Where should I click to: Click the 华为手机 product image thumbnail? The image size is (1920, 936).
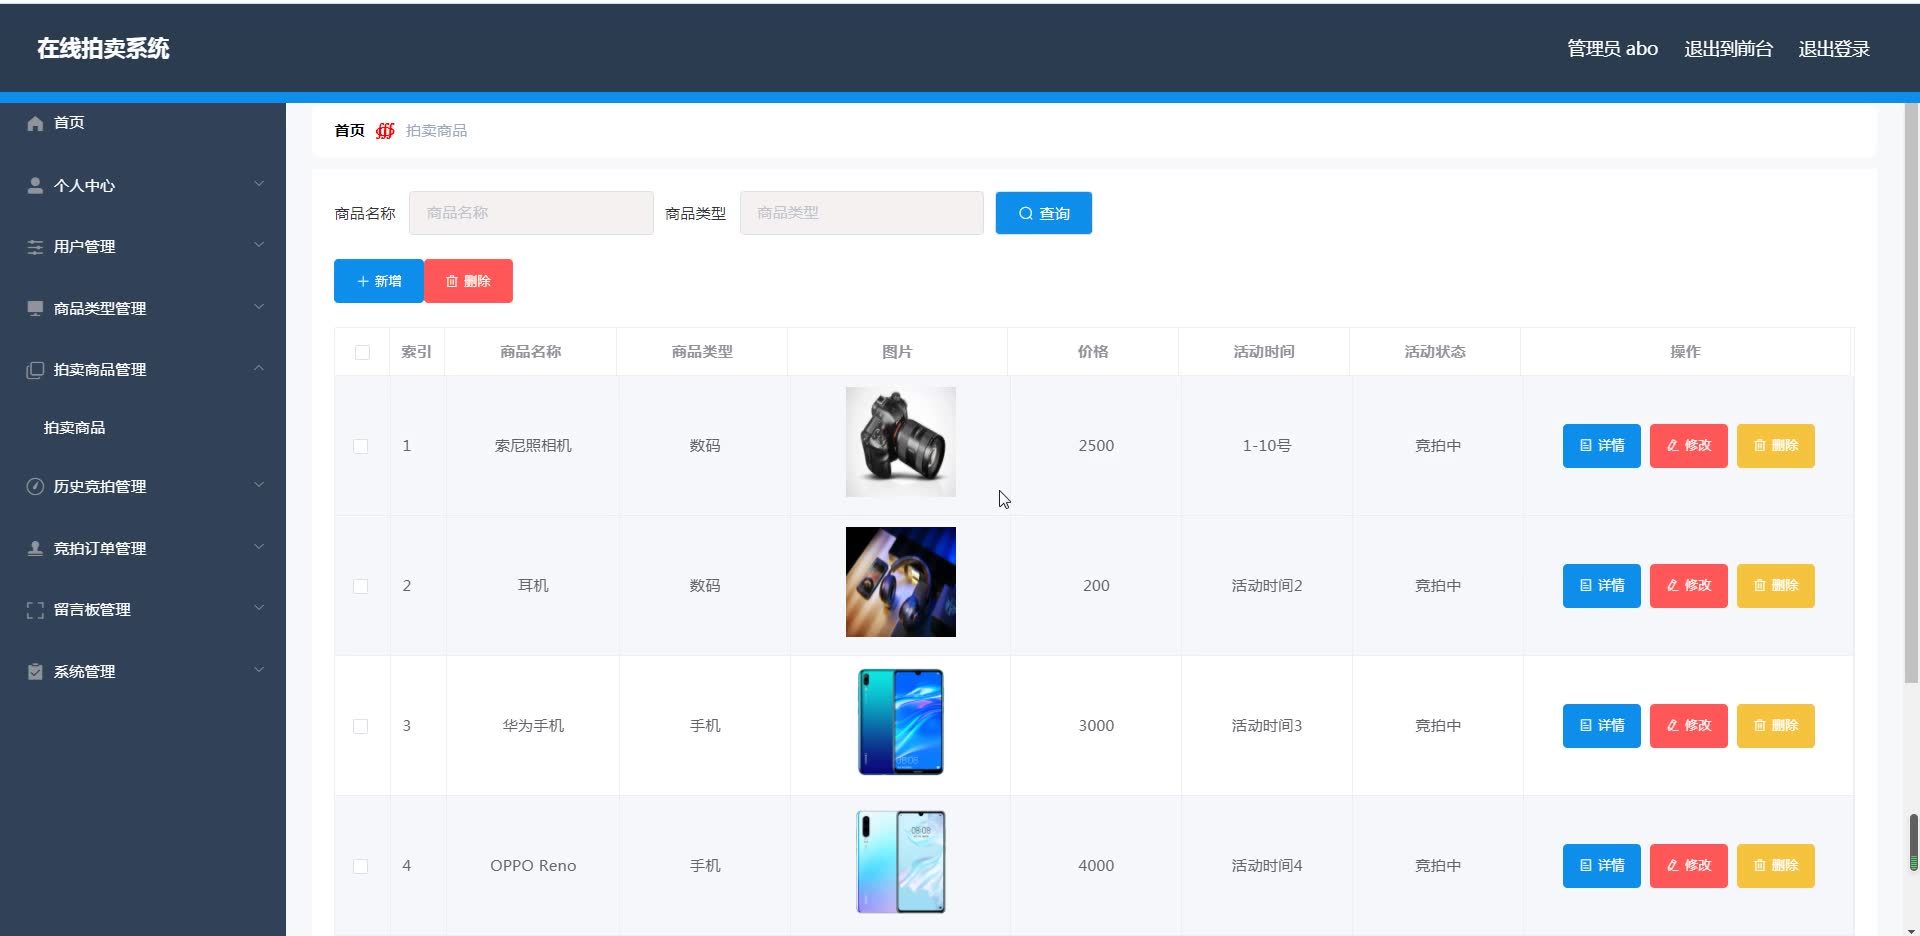point(899,722)
